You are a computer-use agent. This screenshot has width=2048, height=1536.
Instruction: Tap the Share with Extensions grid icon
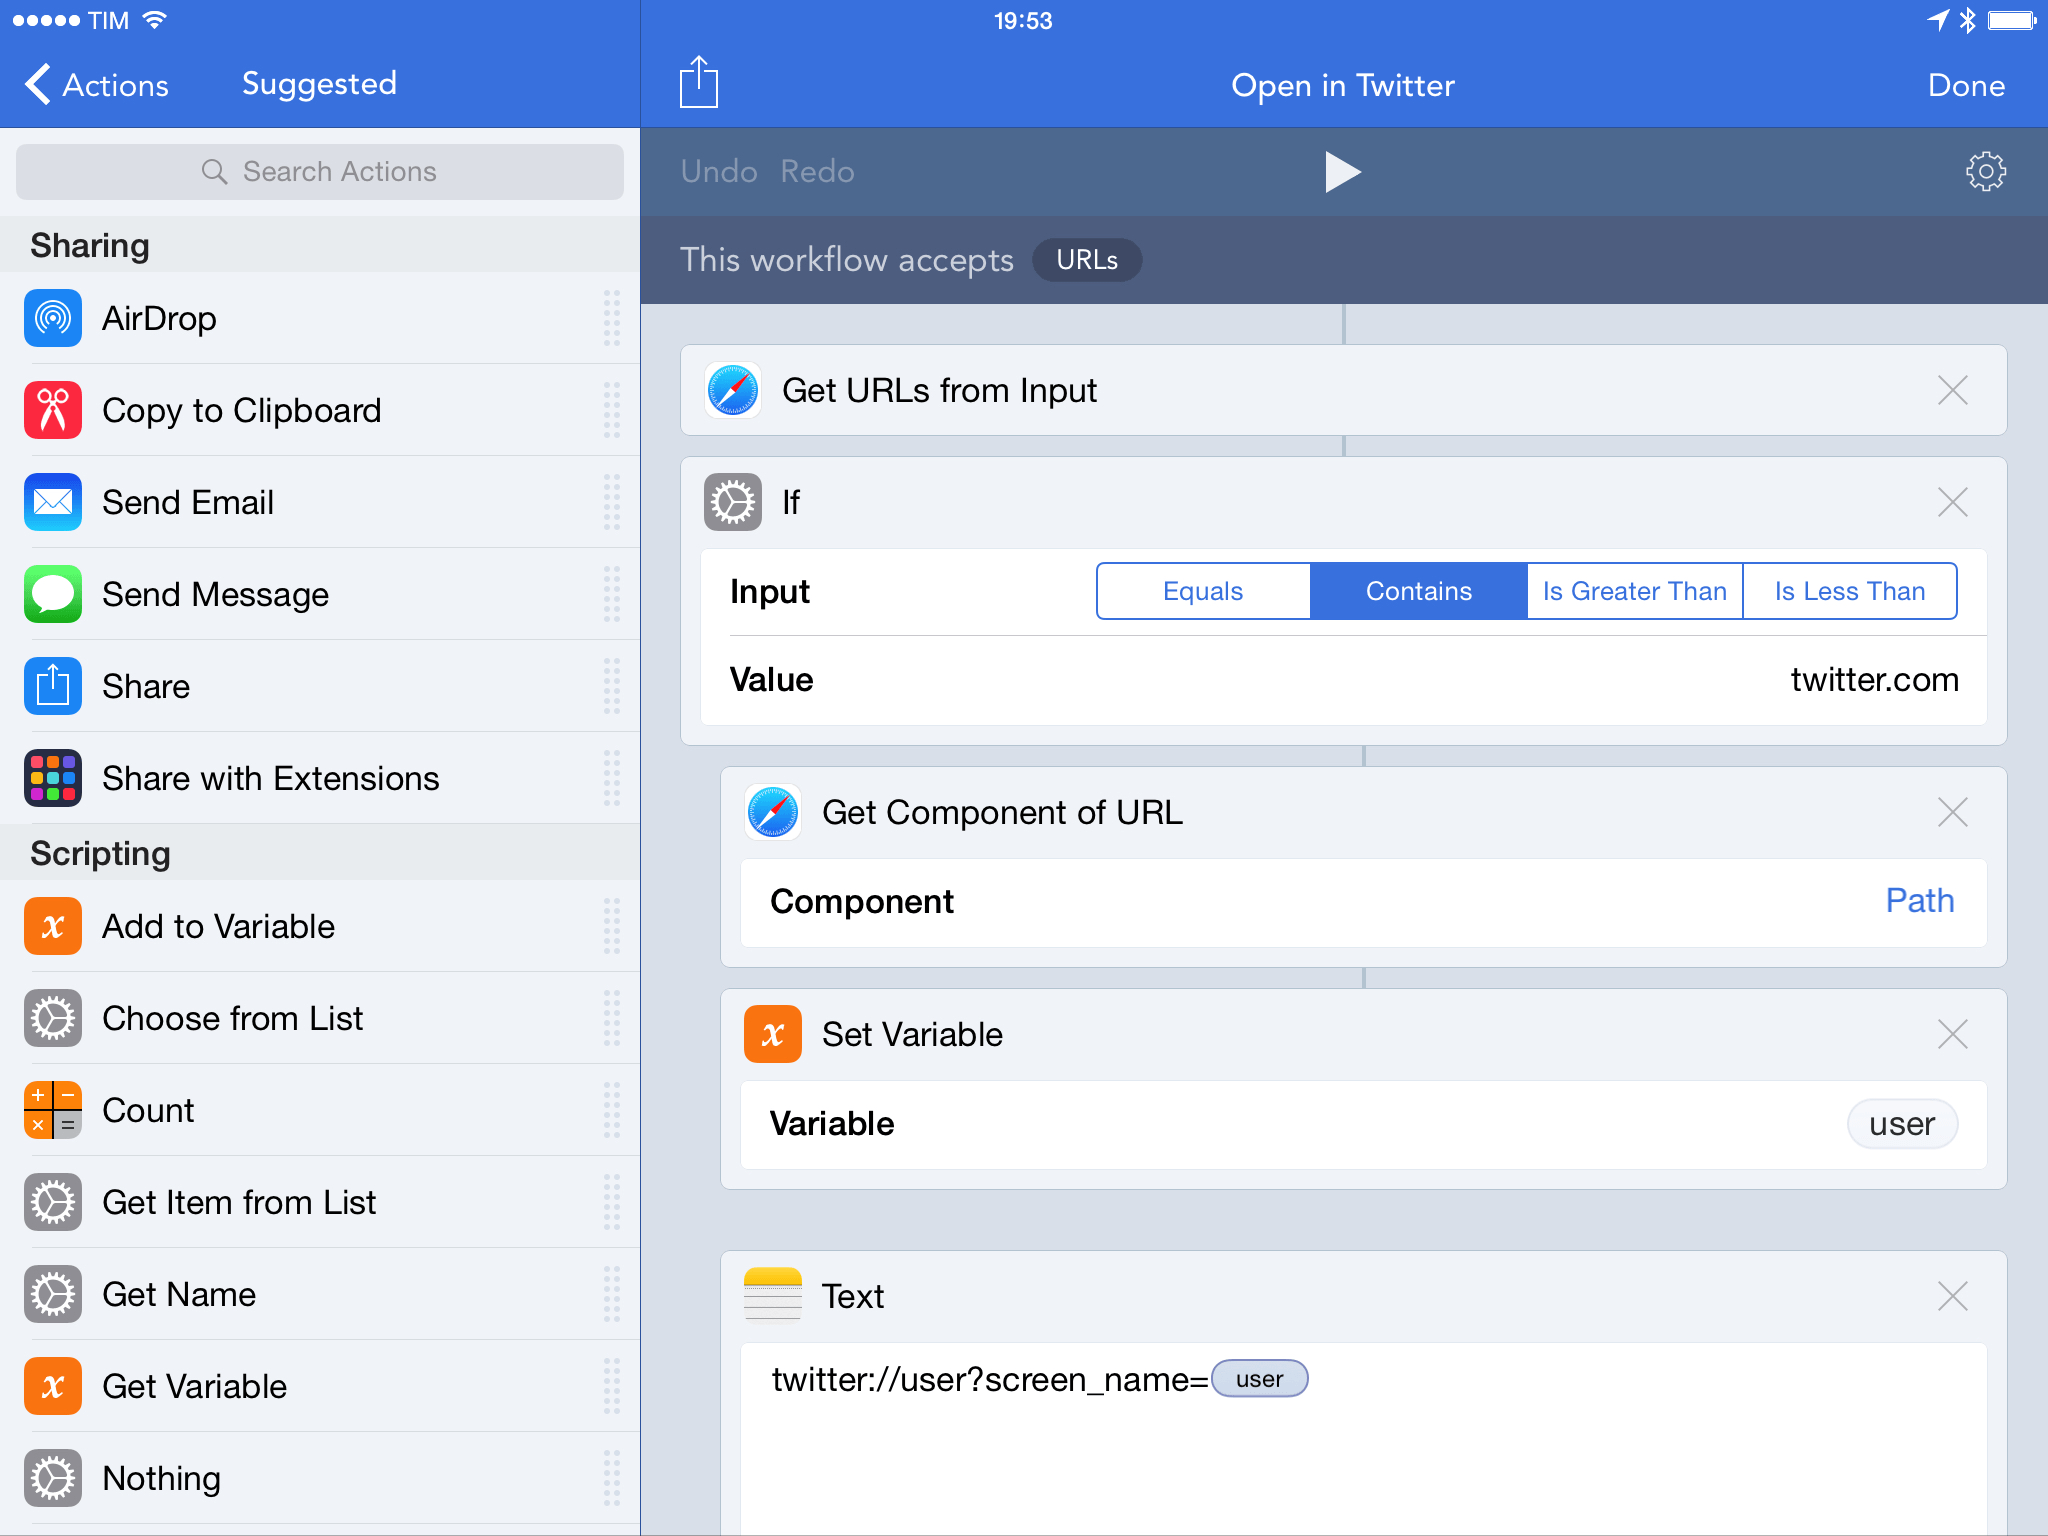(x=53, y=778)
